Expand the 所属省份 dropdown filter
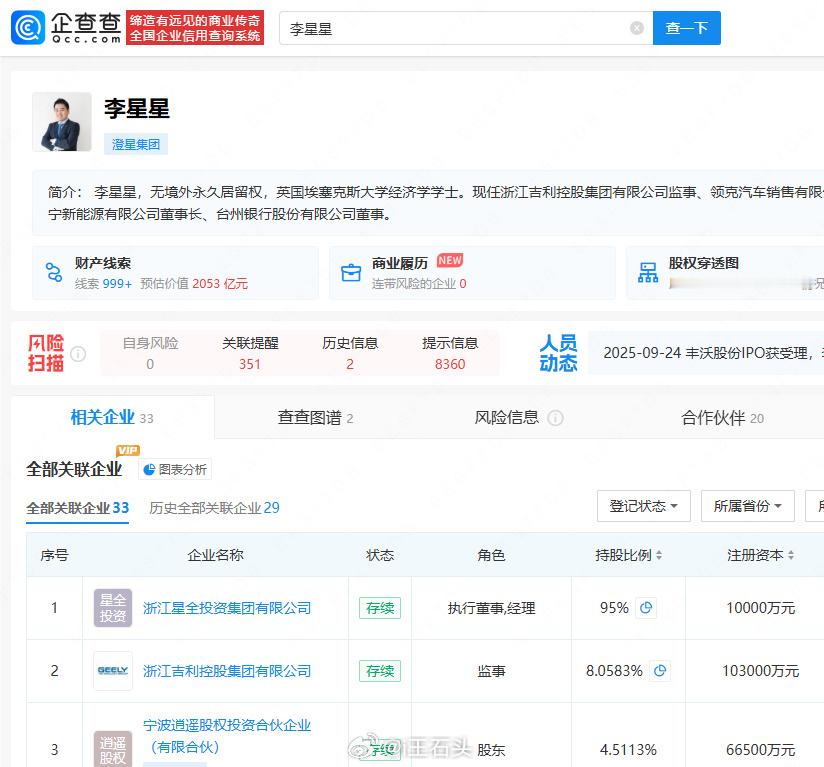Image resolution: width=824 pixels, height=767 pixels. tap(747, 506)
